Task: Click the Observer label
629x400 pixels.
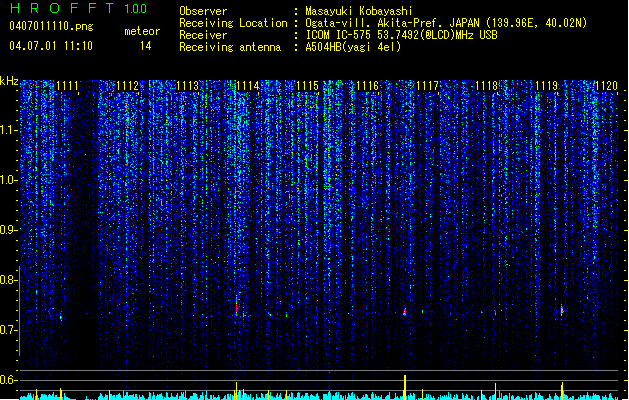Action: (x=203, y=11)
